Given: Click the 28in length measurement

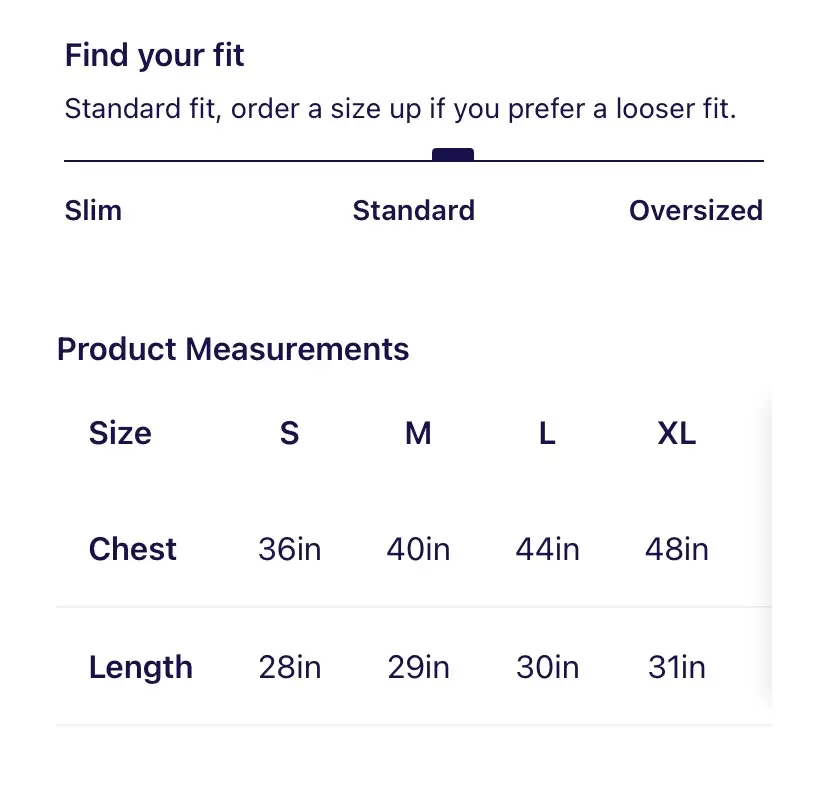Looking at the screenshot, I should (289, 667).
